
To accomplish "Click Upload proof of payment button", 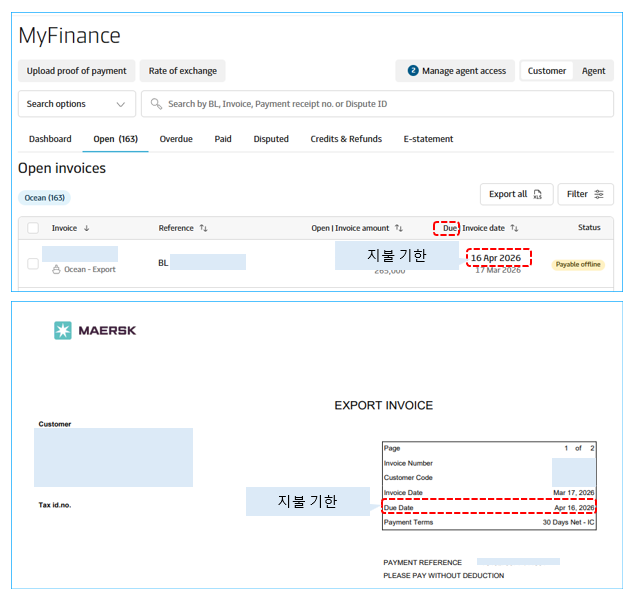I will (76, 71).
